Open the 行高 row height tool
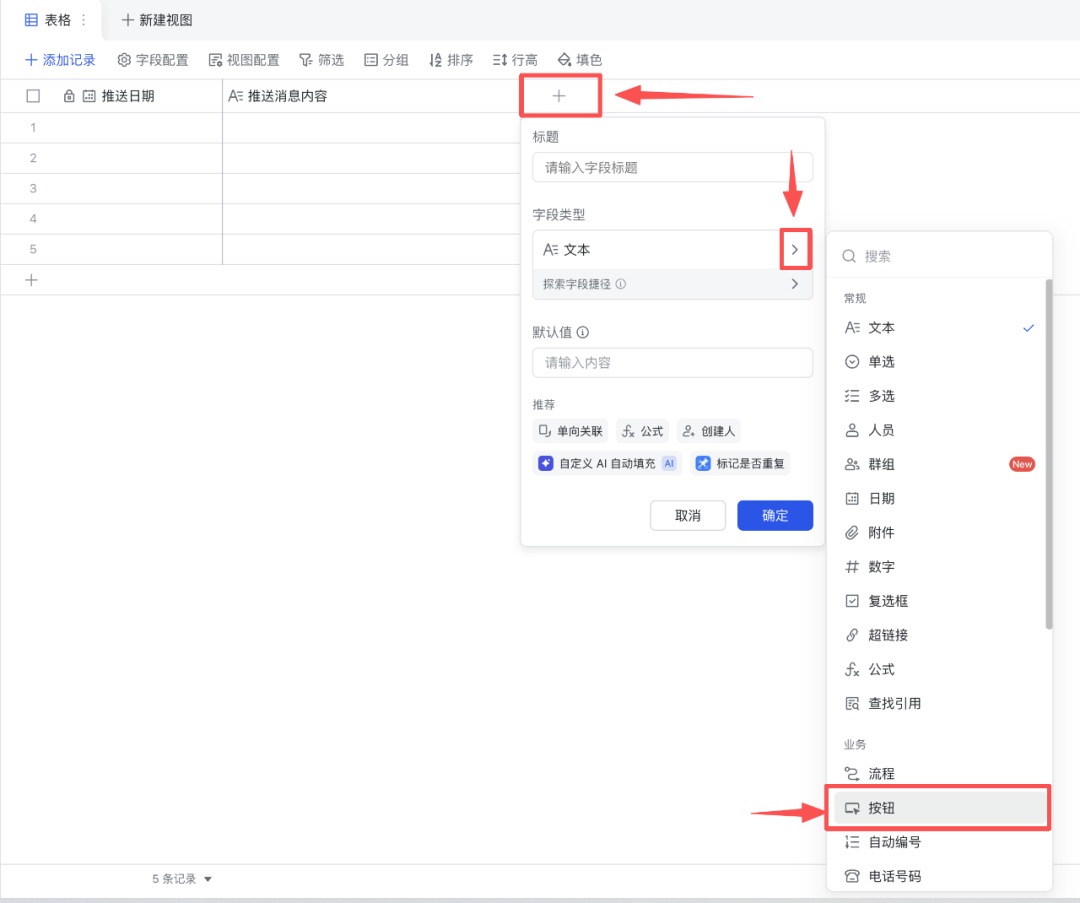Viewport: 1080px width, 903px height. click(515, 60)
